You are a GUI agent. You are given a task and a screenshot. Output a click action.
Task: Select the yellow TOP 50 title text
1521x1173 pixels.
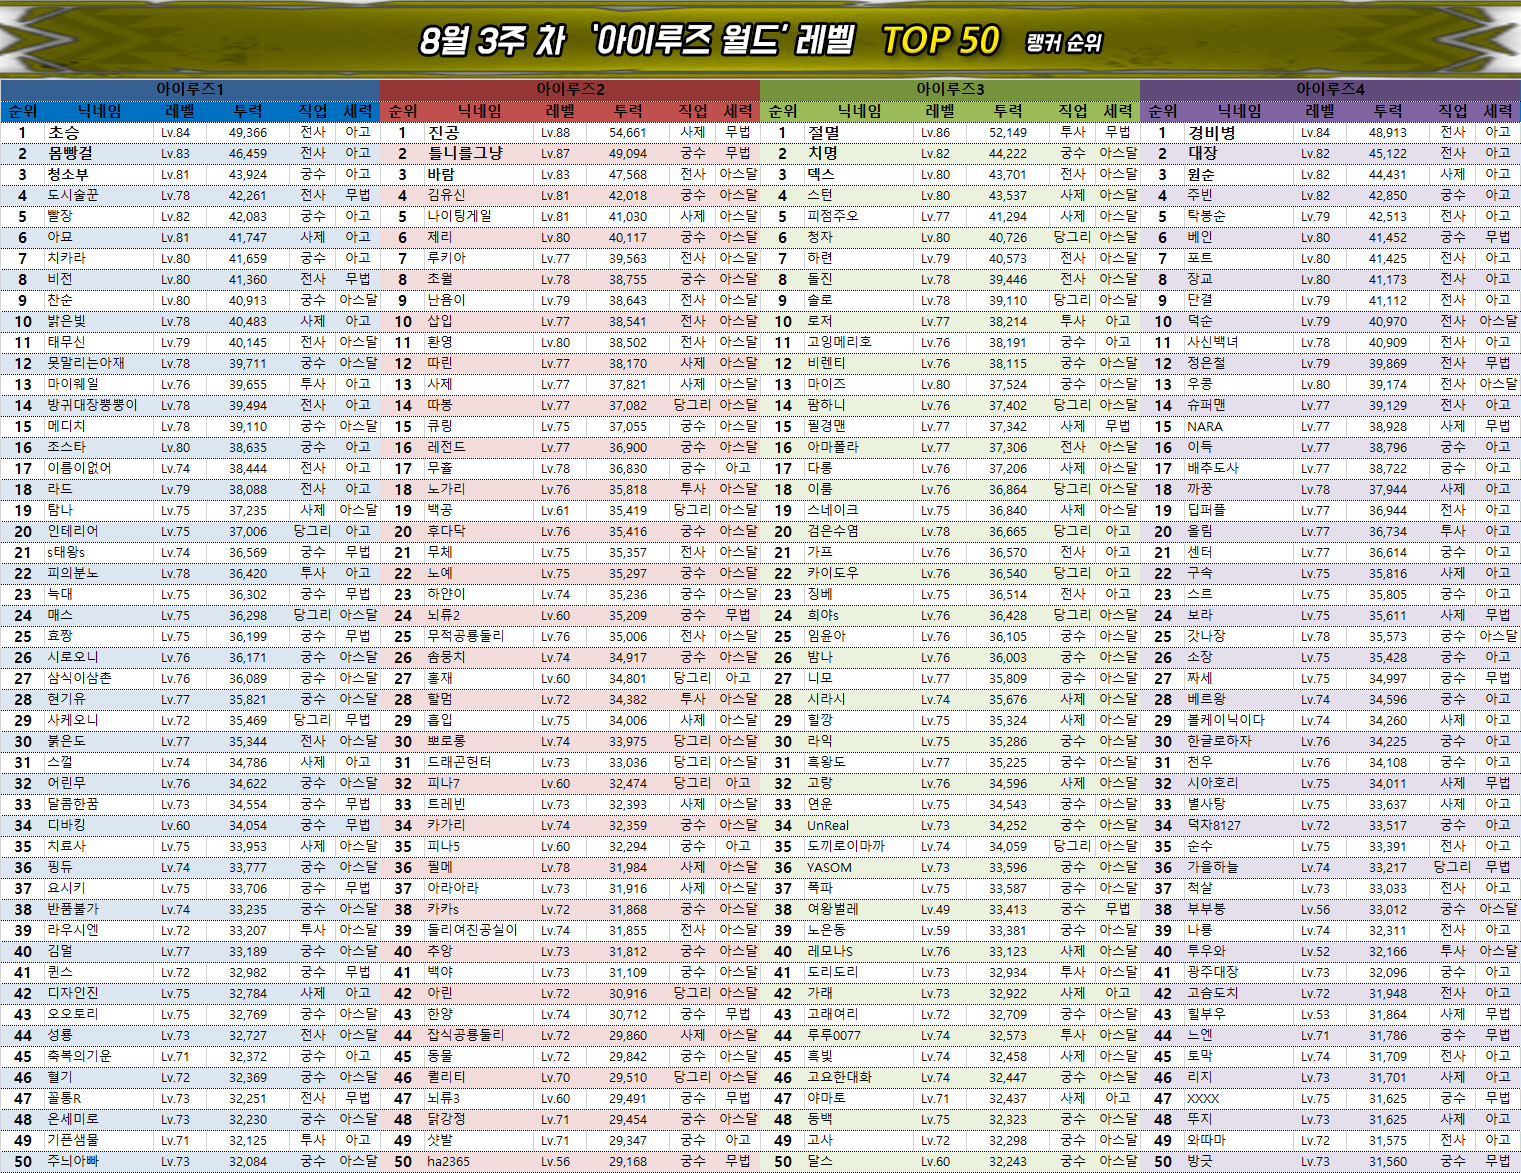tap(940, 41)
